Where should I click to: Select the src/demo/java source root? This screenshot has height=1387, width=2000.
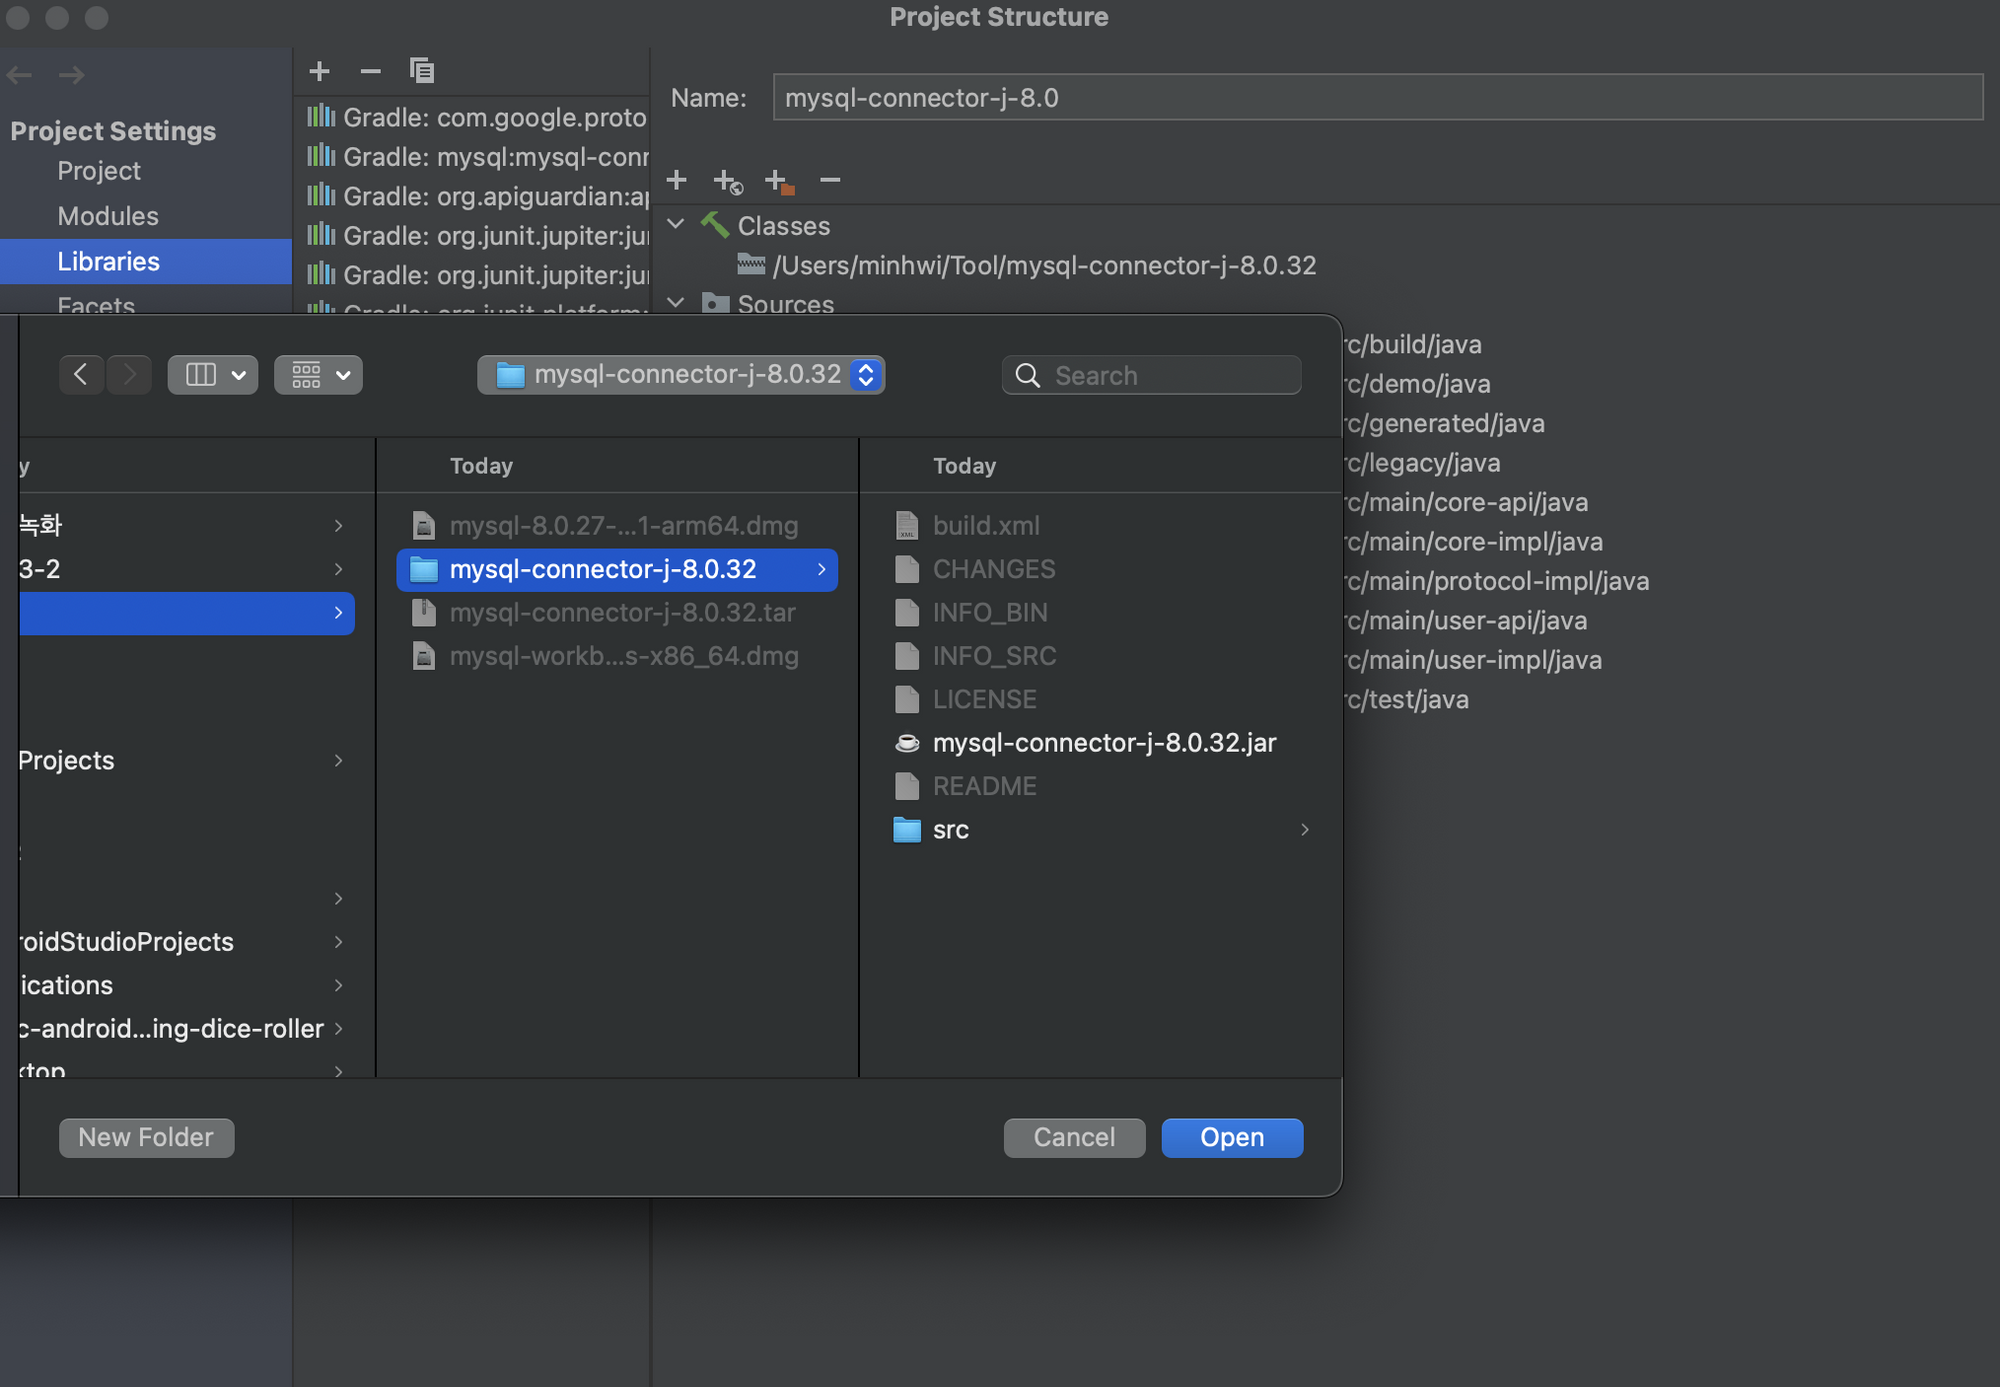(1417, 384)
